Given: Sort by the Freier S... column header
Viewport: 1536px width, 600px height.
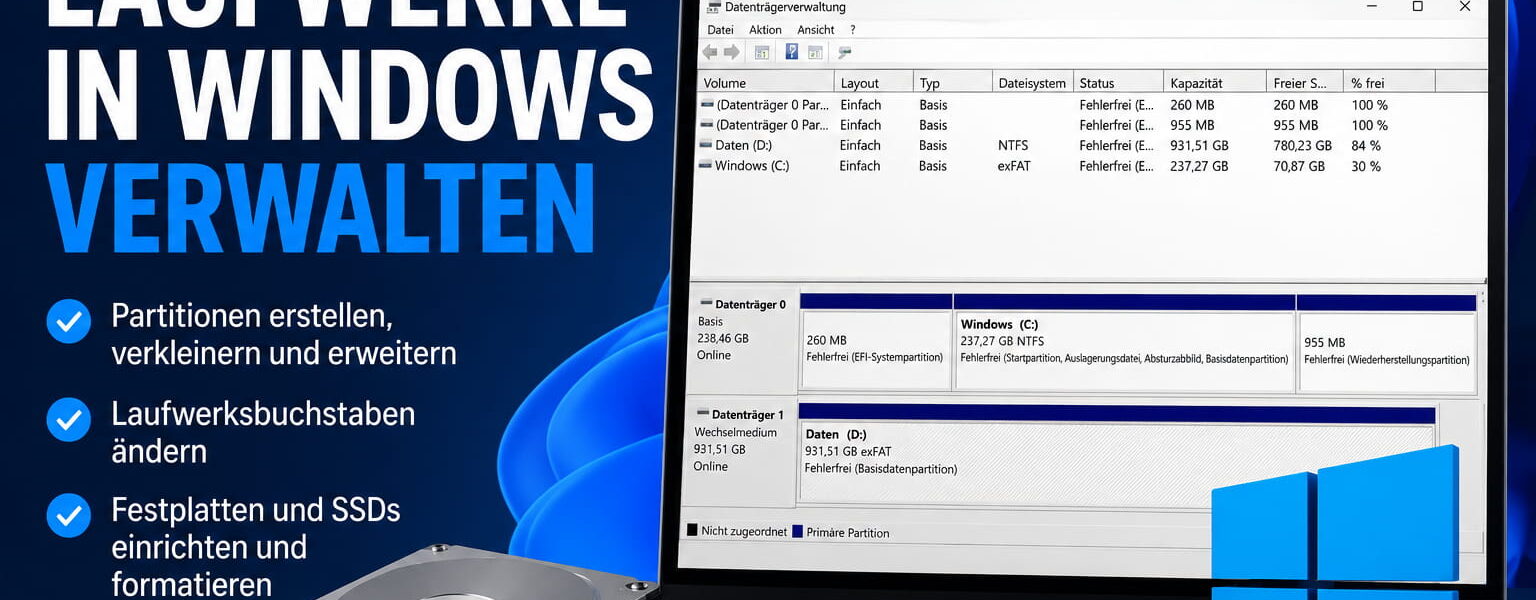Looking at the screenshot, I should click(1305, 83).
